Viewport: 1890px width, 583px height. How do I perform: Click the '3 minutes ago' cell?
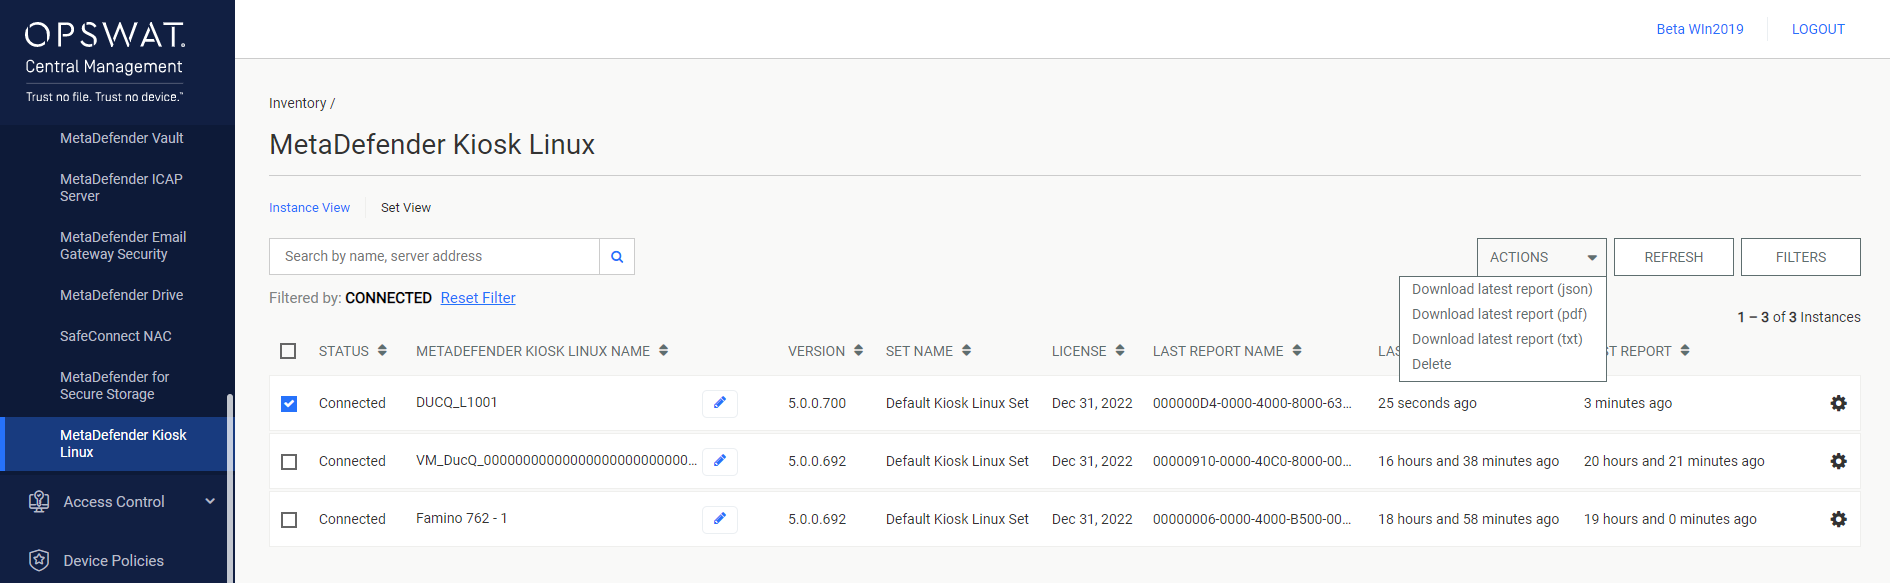coord(1628,403)
